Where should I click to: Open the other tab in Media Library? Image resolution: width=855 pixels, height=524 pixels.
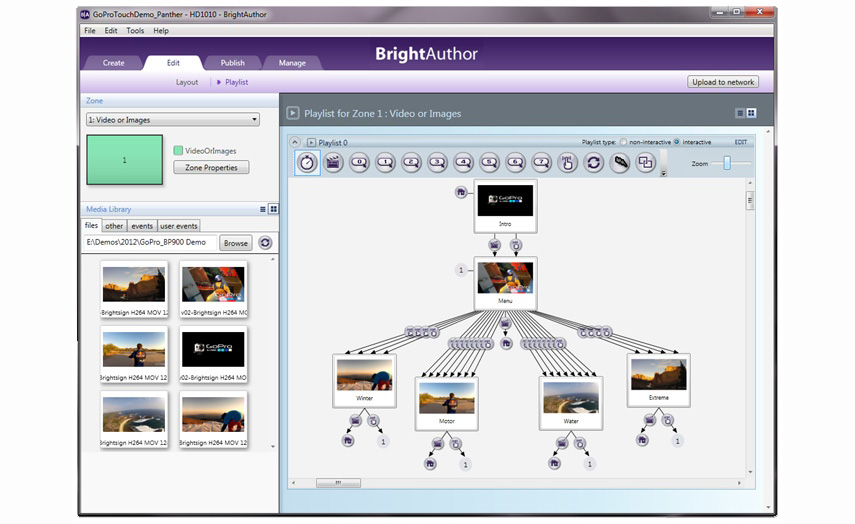point(114,226)
